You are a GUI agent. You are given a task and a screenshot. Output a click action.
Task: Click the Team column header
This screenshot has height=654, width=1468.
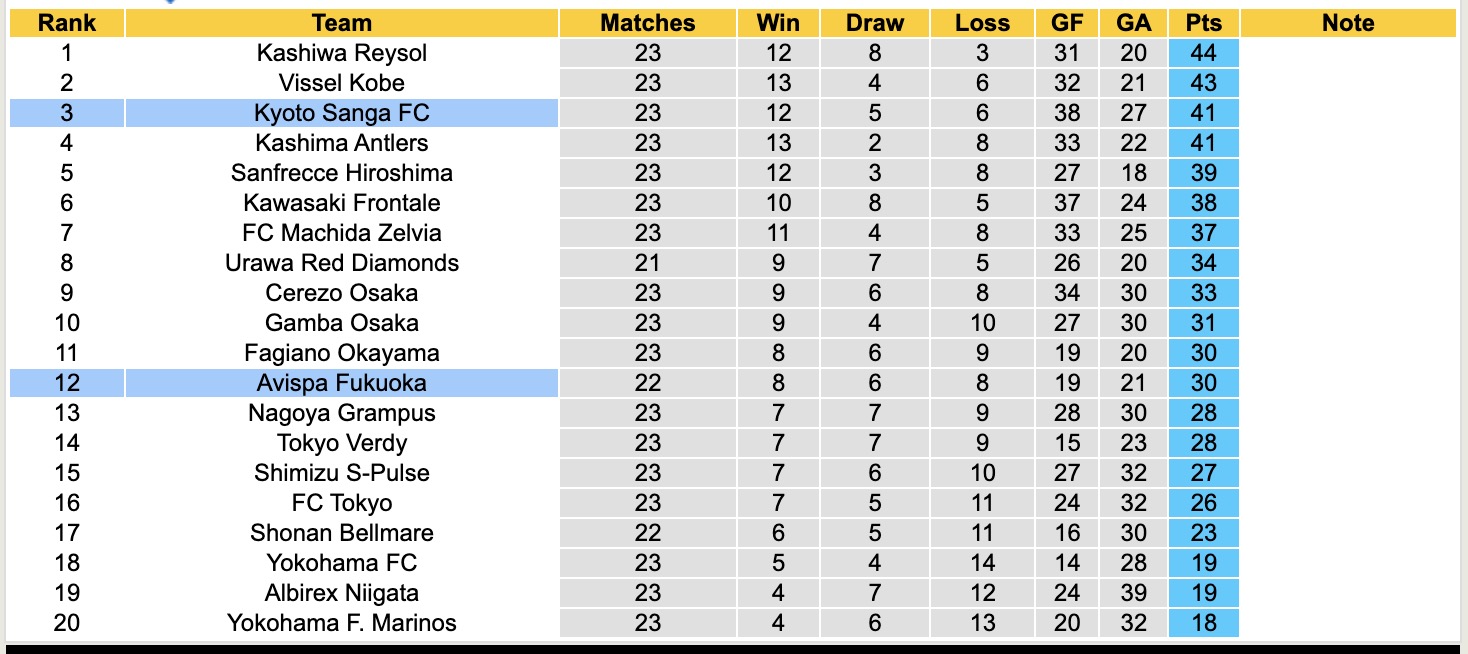[341, 23]
